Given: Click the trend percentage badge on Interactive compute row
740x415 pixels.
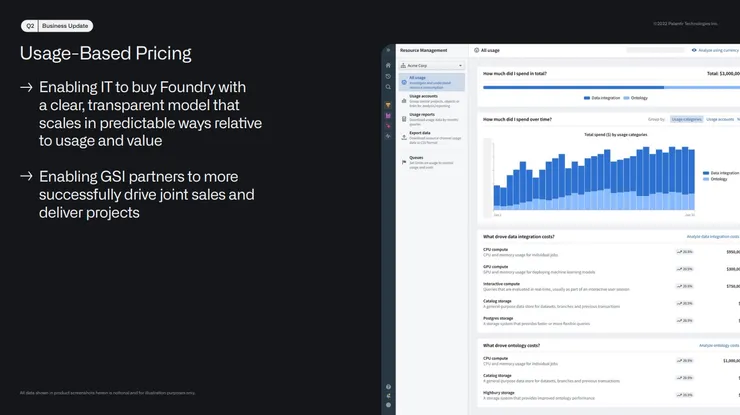Looking at the screenshot, I should 684,286.
